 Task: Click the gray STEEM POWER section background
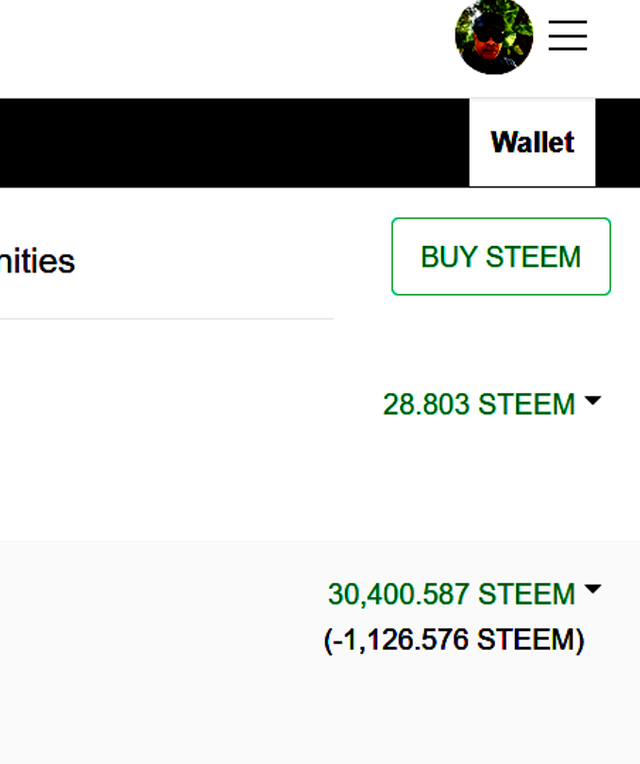coord(150,650)
